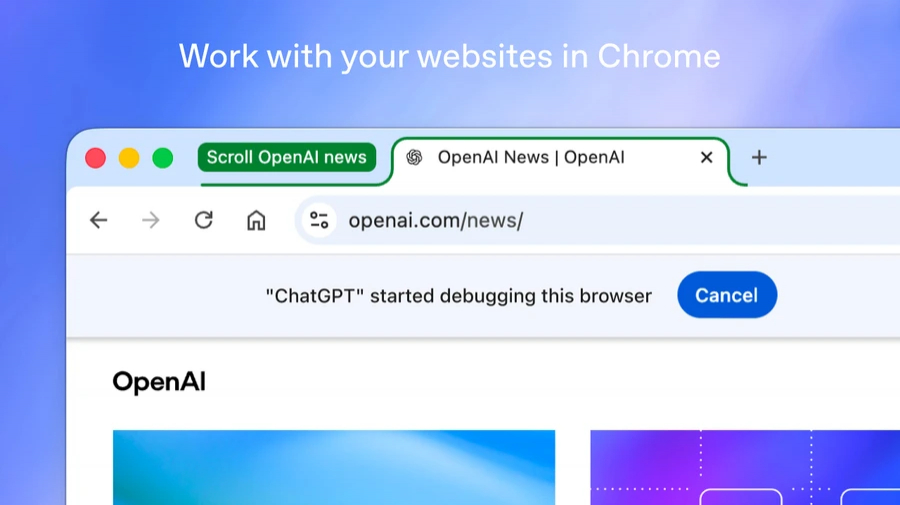Click the ChatGPT favicon on the tab
Image resolution: width=900 pixels, height=505 pixels.
tap(414, 157)
